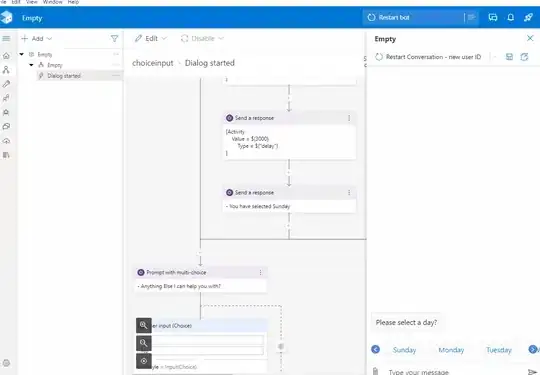This screenshot has width=540, height=375.
Task: Open the Disable dropdown
Action: (202, 39)
